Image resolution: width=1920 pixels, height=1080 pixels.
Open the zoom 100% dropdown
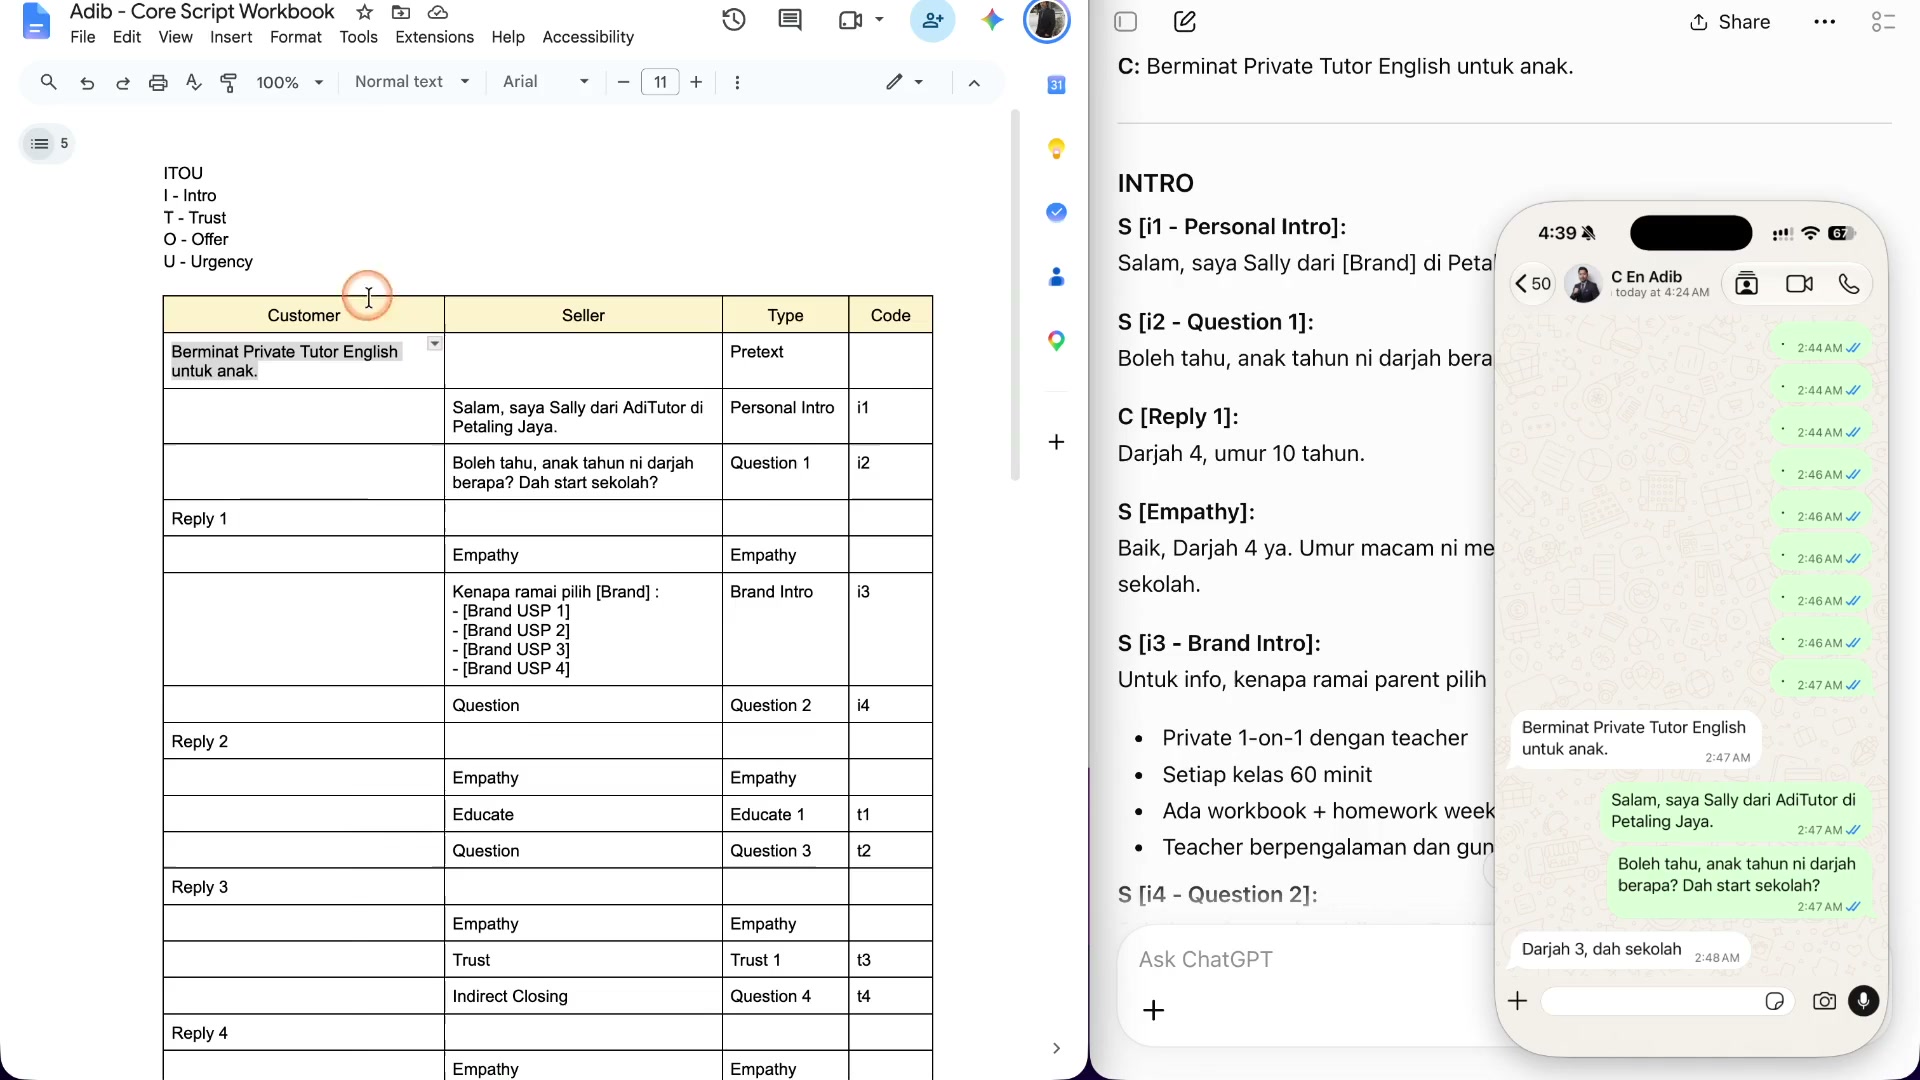tap(289, 83)
